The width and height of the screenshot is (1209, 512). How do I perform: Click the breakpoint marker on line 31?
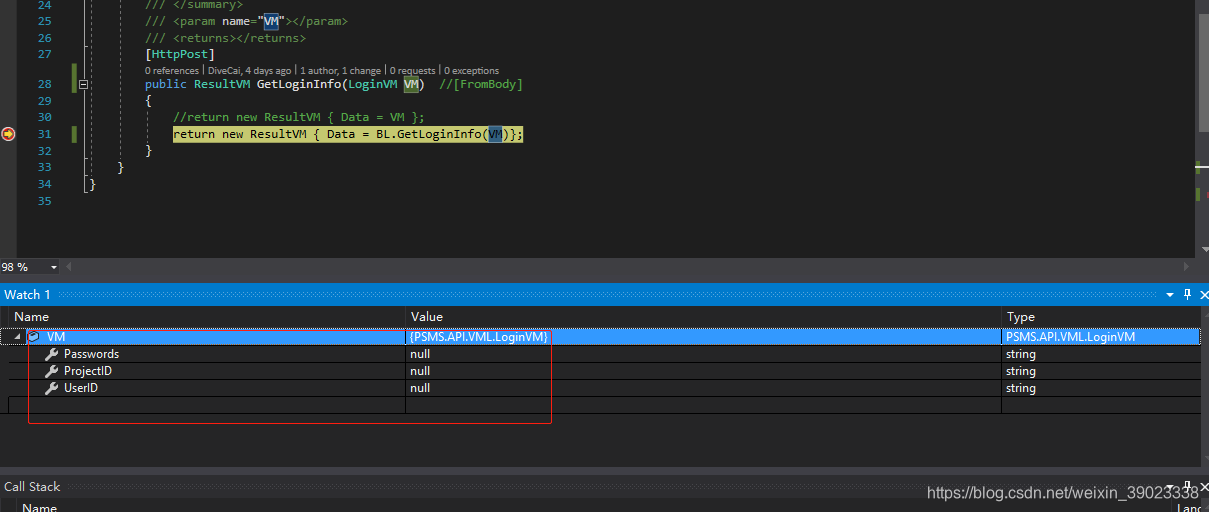(8, 134)
